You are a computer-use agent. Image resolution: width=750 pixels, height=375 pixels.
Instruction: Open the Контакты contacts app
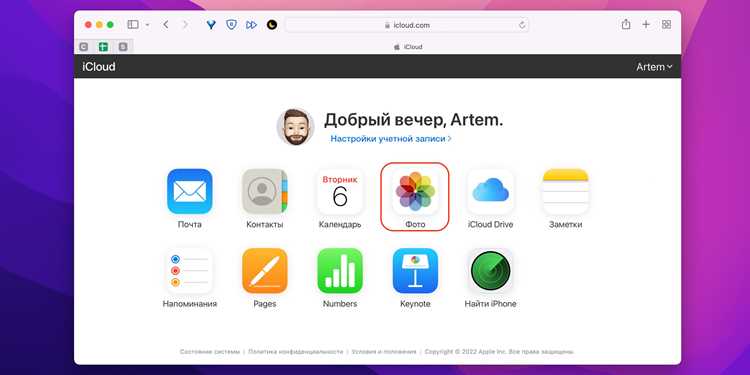(x=265, y=191)
